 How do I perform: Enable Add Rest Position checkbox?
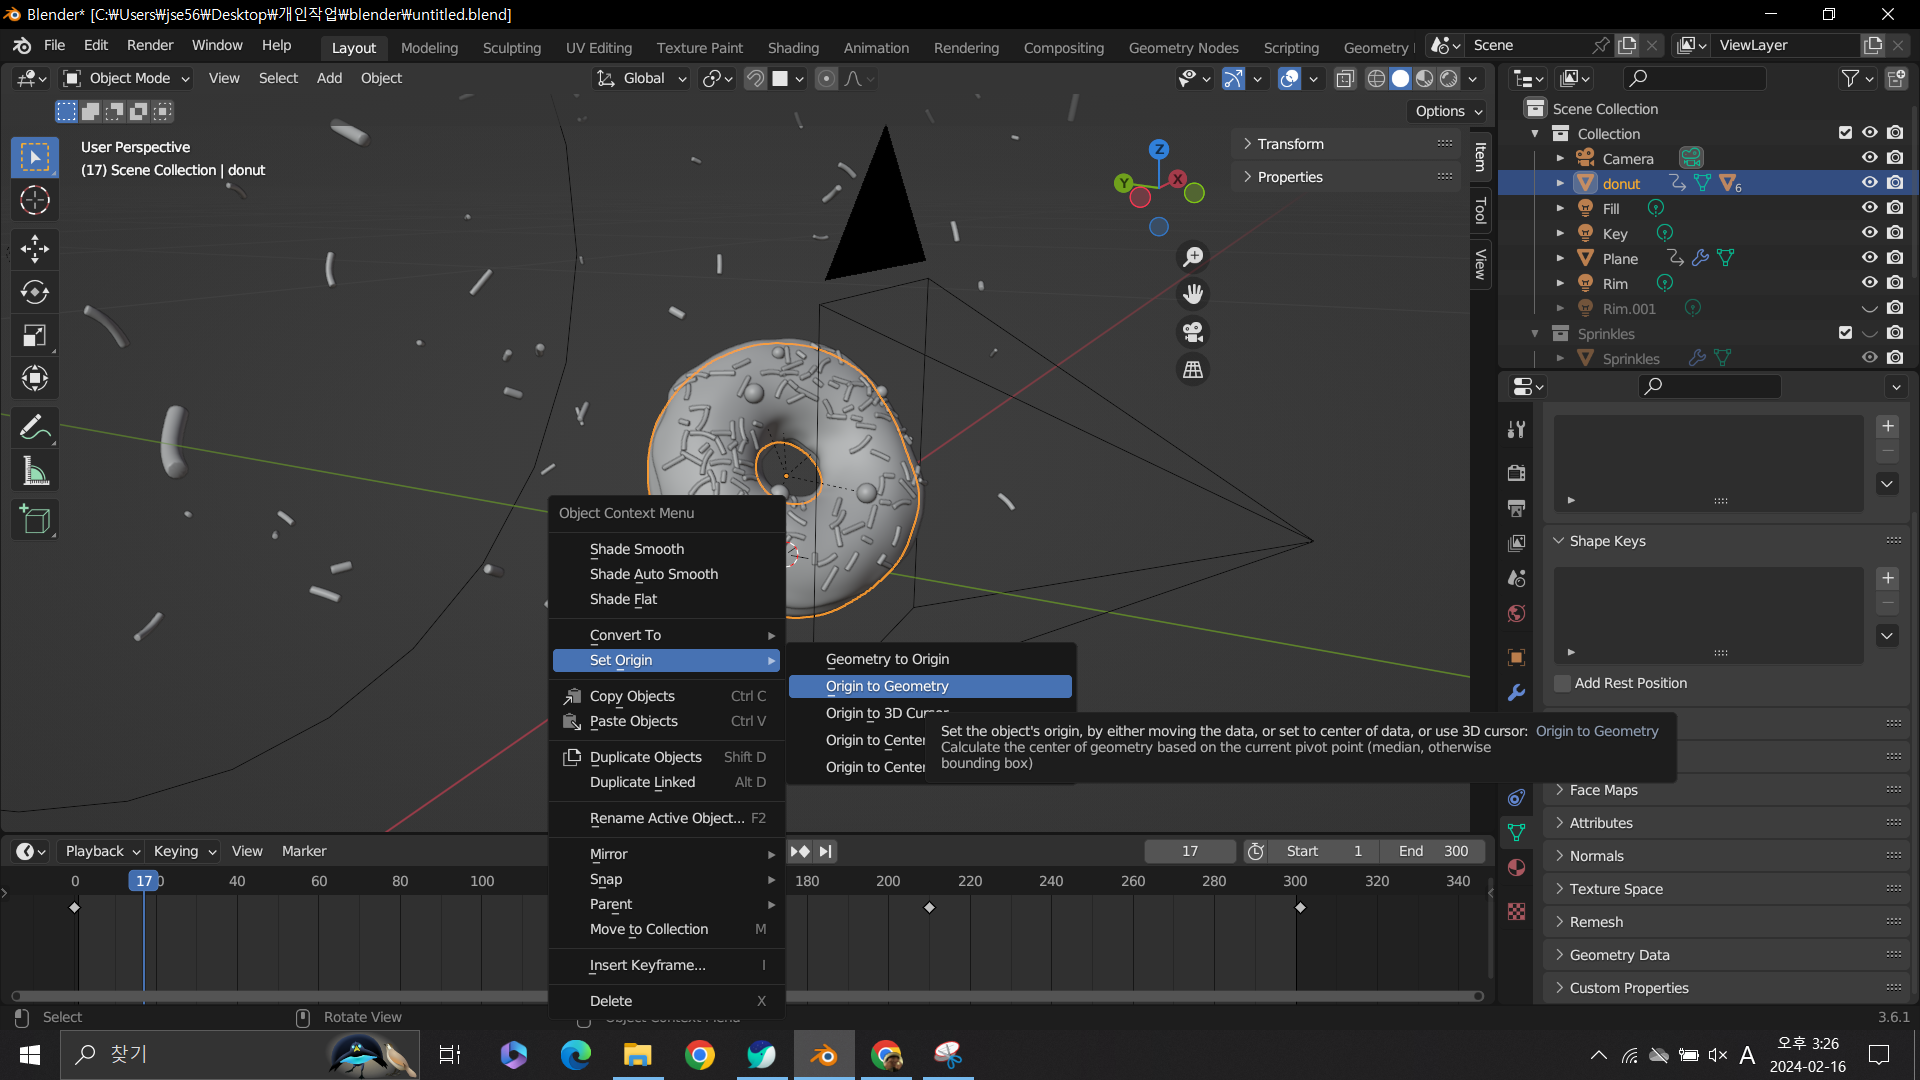click(1562, 683)
